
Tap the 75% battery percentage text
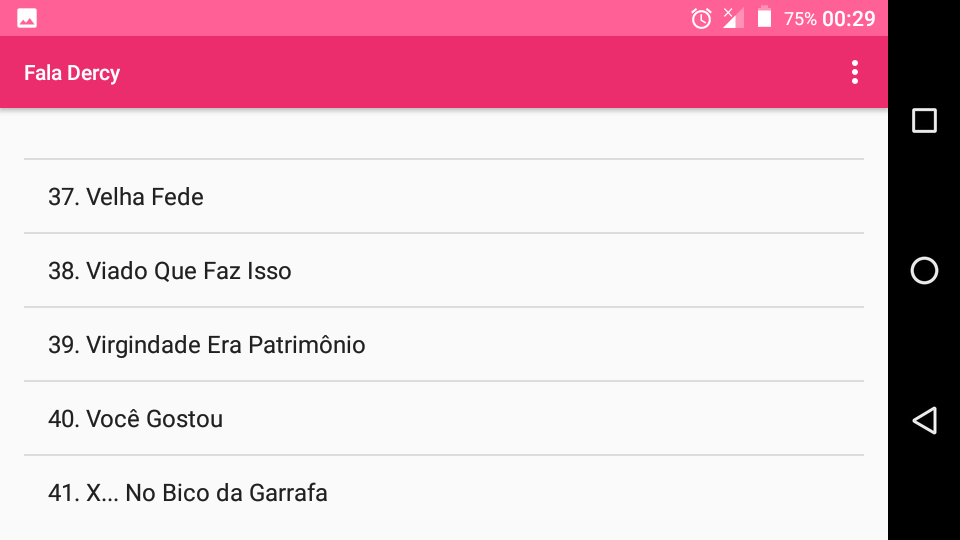[x=800, y=18]
